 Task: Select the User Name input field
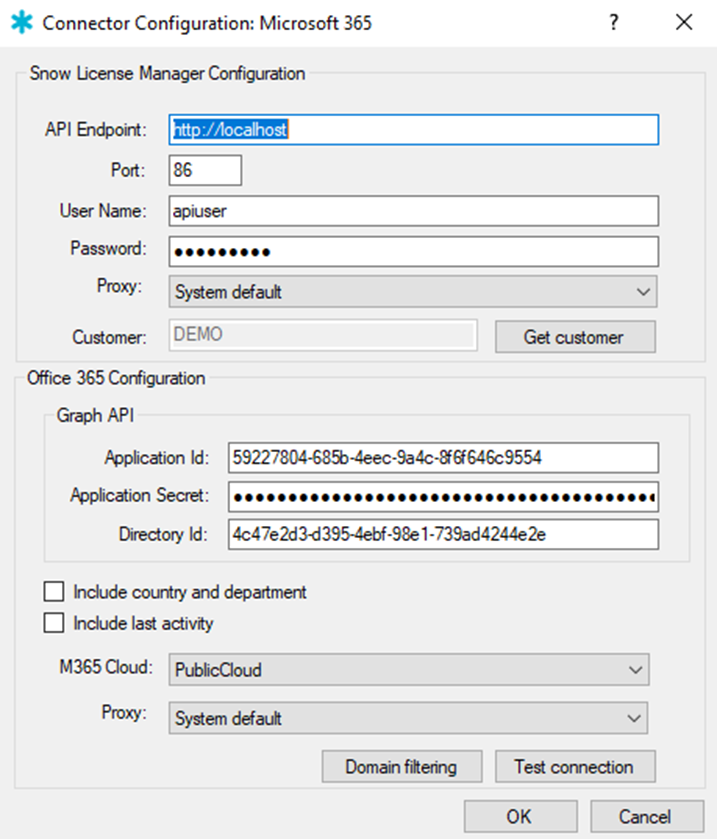tap(414, 211)
